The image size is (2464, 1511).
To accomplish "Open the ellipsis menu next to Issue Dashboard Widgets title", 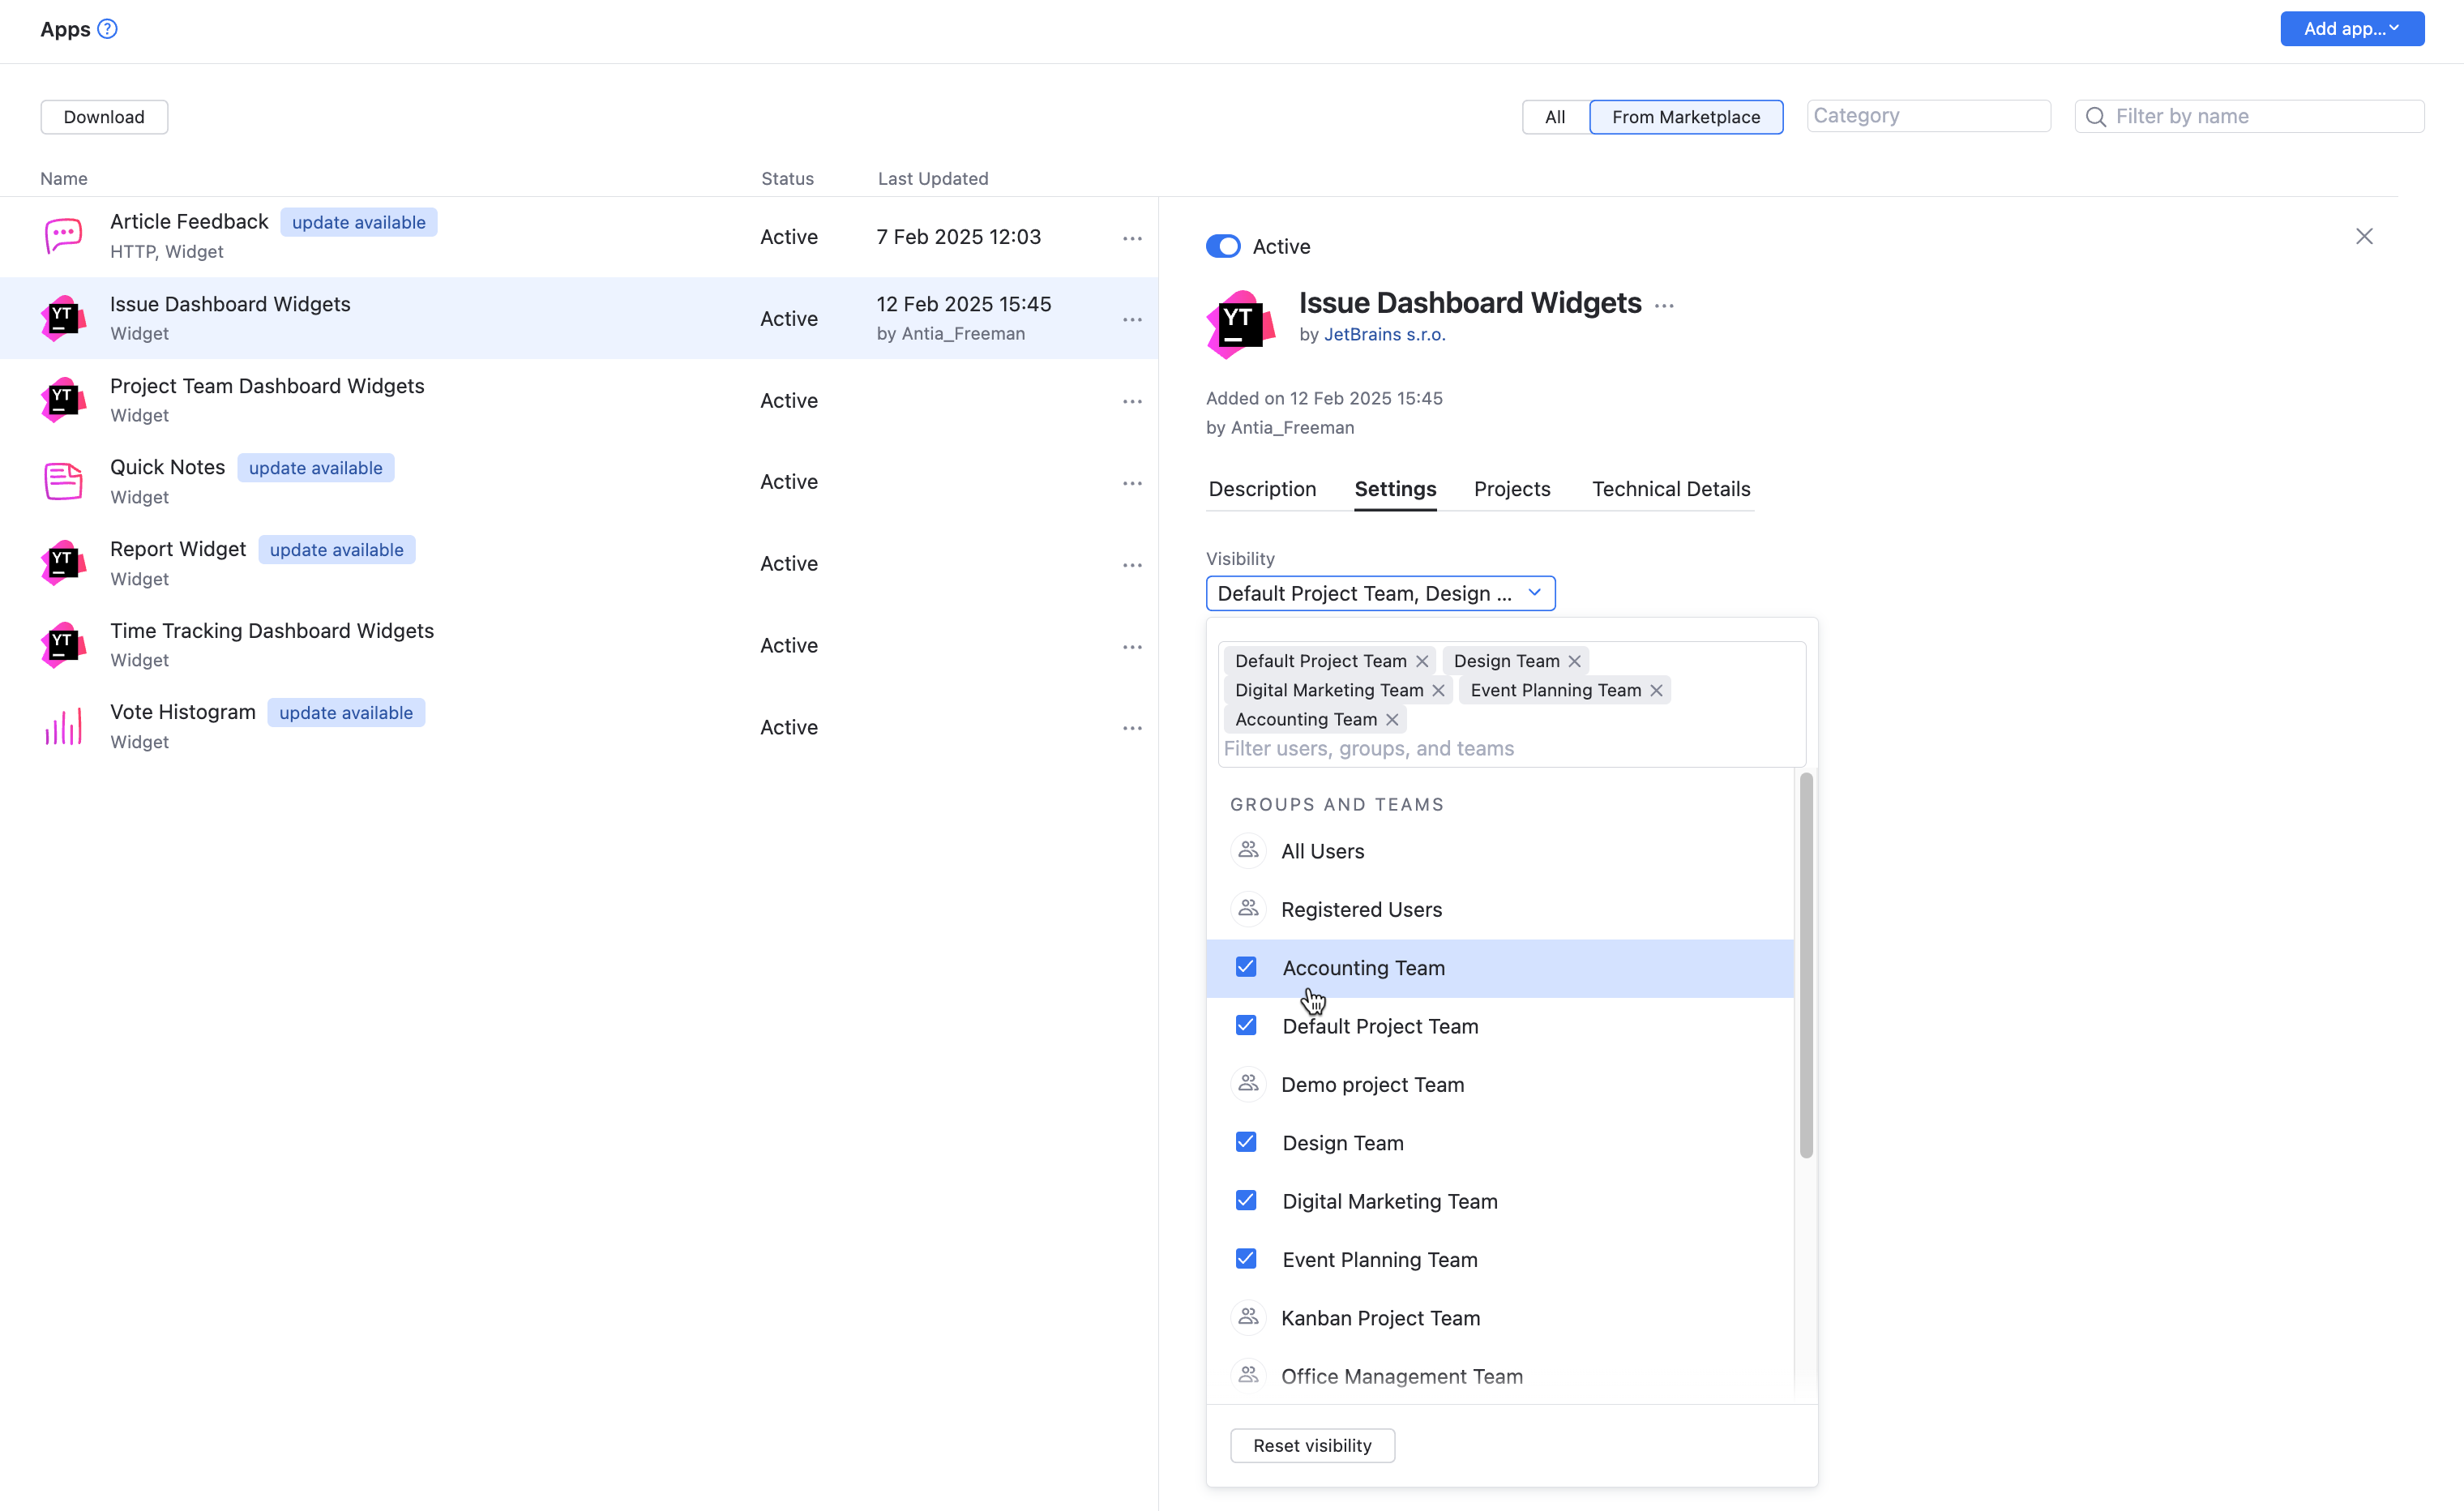I will pyautogui.click(x=1665, y=304).
